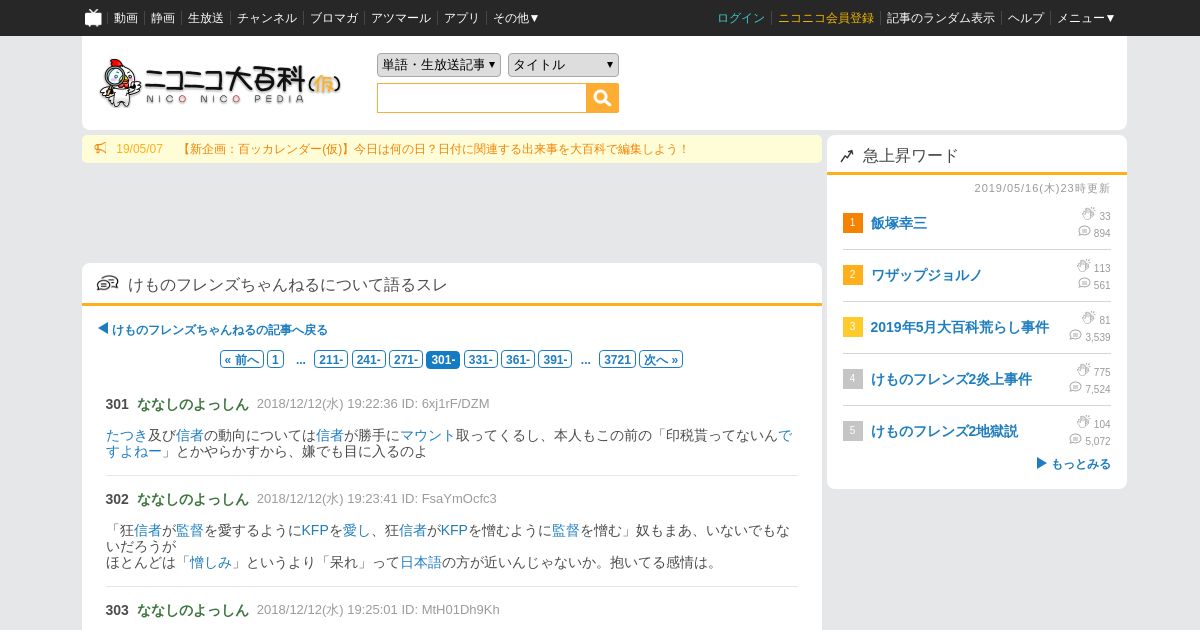This screenshot has width=1200, height=630.
Task: Jump to posts 361-
Action: click(x=517, y=360)
